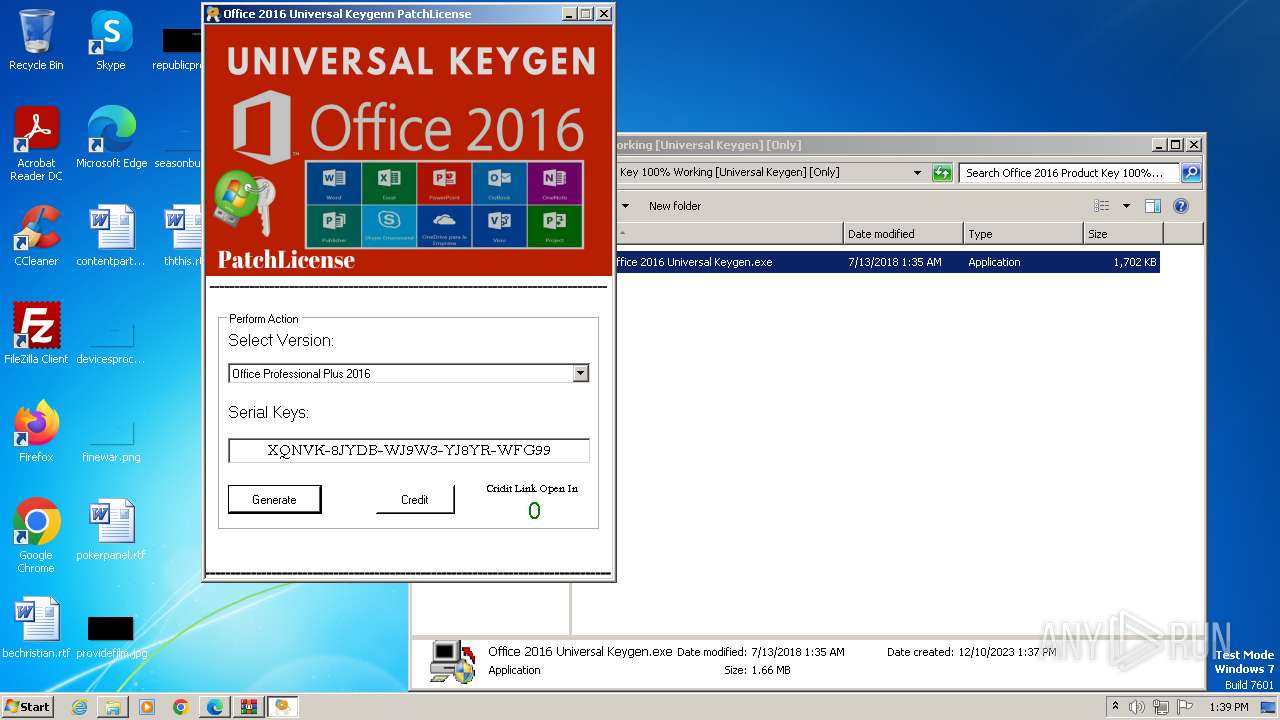
Task: Expand the toolbar arrow left of New folder
Action: 626,206
